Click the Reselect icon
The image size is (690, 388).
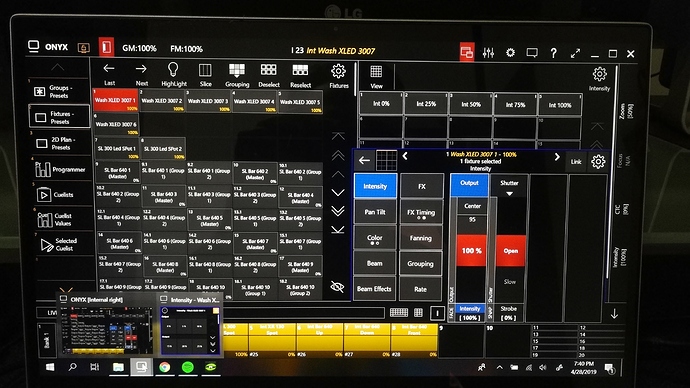coord(300,70)
